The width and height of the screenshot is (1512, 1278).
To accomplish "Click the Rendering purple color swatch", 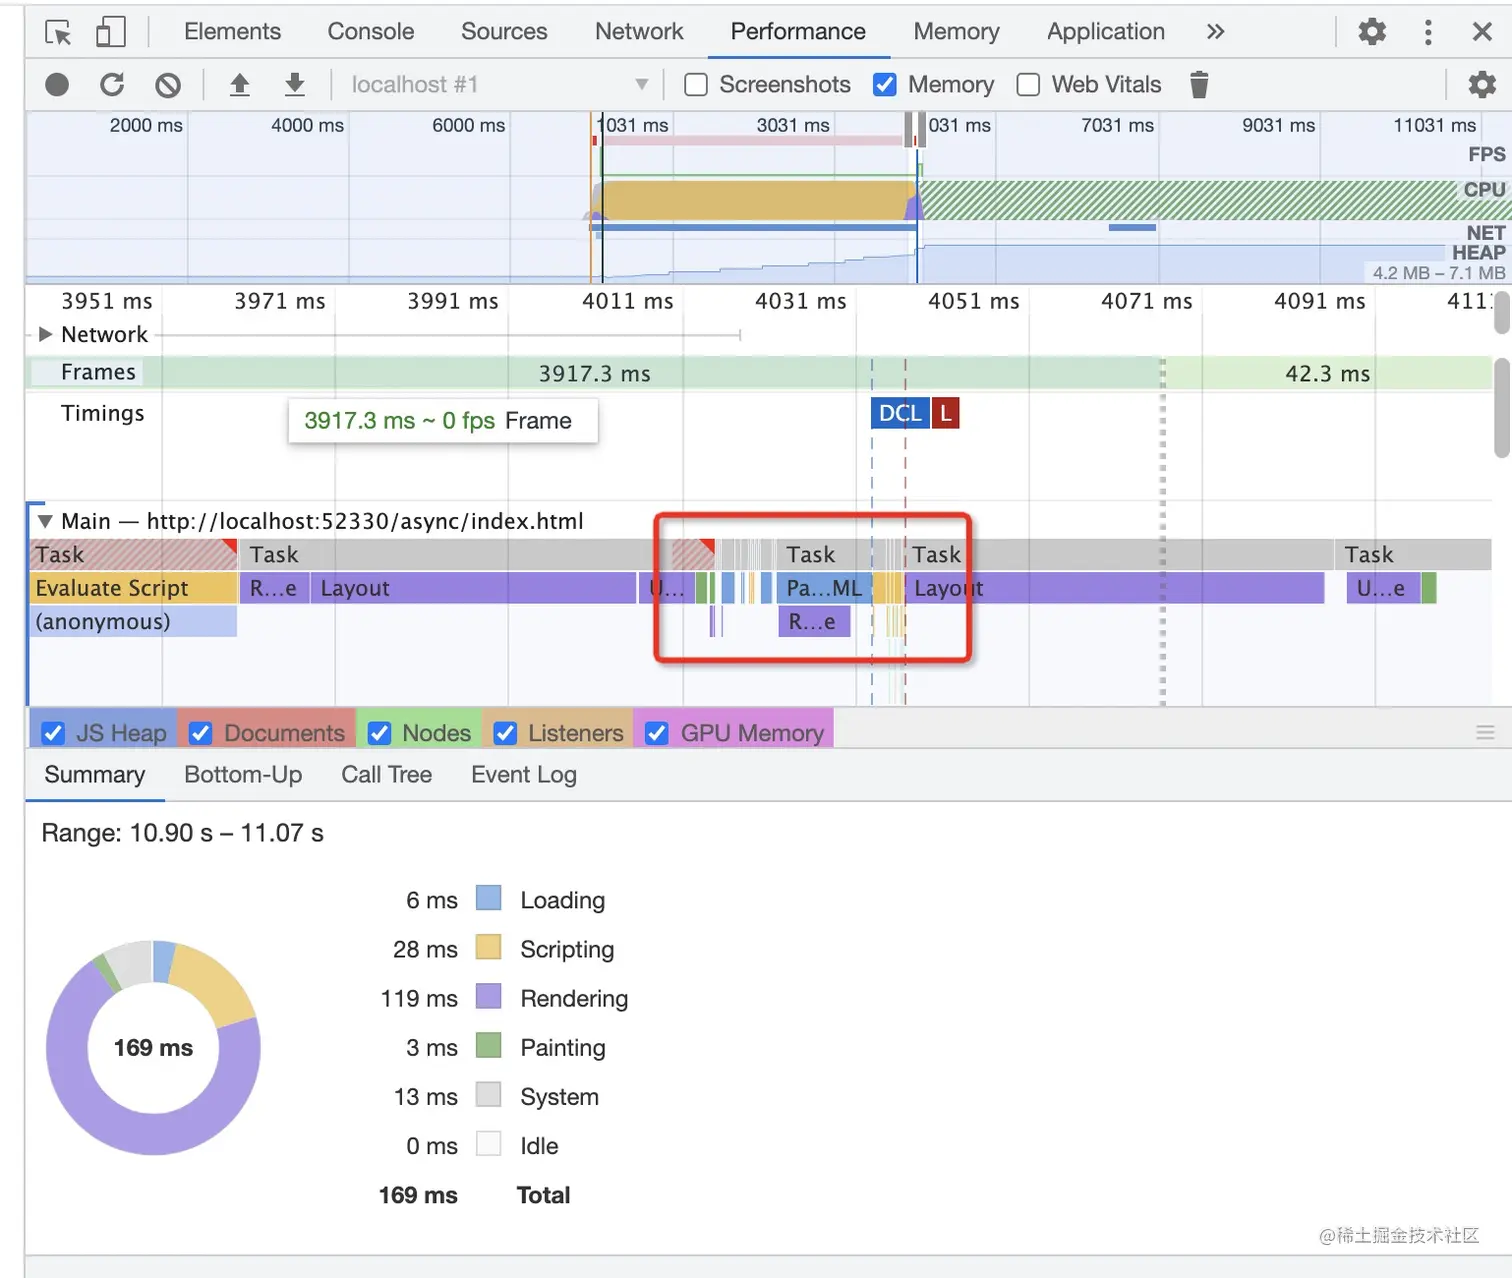I will coord(488,996).
